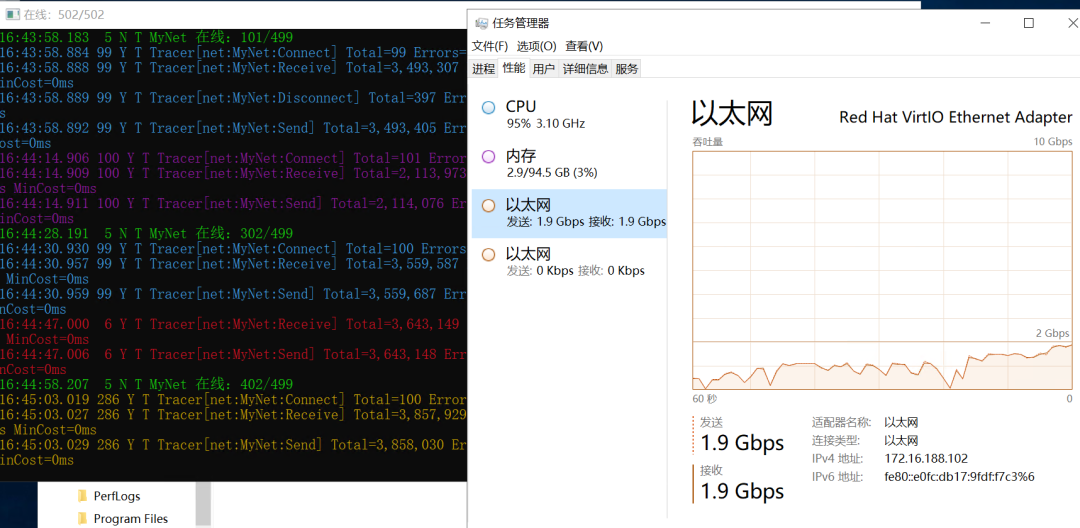The height and width of the screenshot is (528, 1080).
Task: Maximize the Task Manager window
Action: tap(1029, 23)
